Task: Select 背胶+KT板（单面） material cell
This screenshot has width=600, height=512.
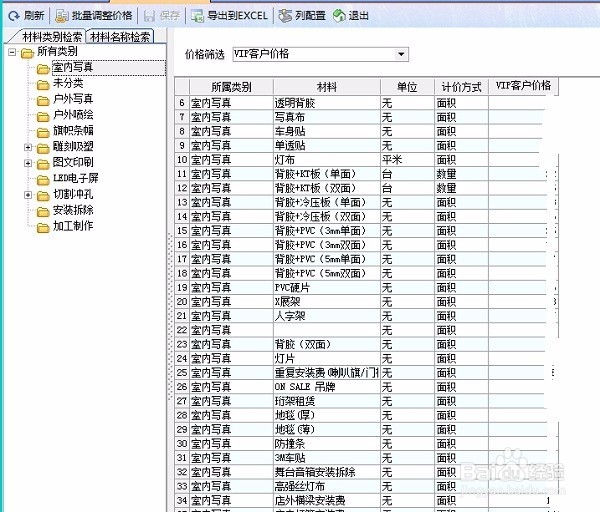Action: click(x=327, y=174)
